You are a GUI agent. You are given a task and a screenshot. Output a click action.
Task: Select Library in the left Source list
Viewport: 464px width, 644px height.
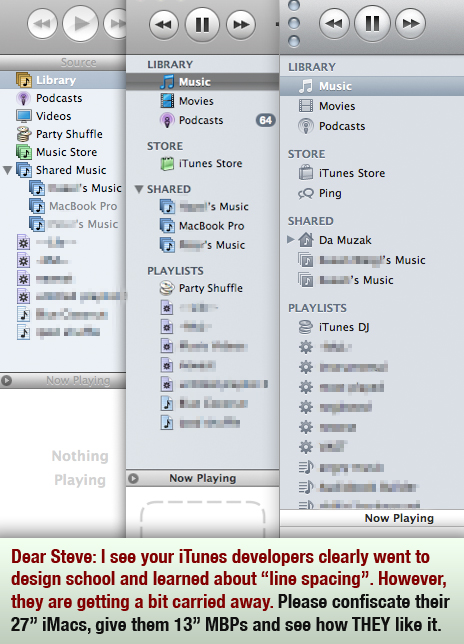(x=63, y=80)
